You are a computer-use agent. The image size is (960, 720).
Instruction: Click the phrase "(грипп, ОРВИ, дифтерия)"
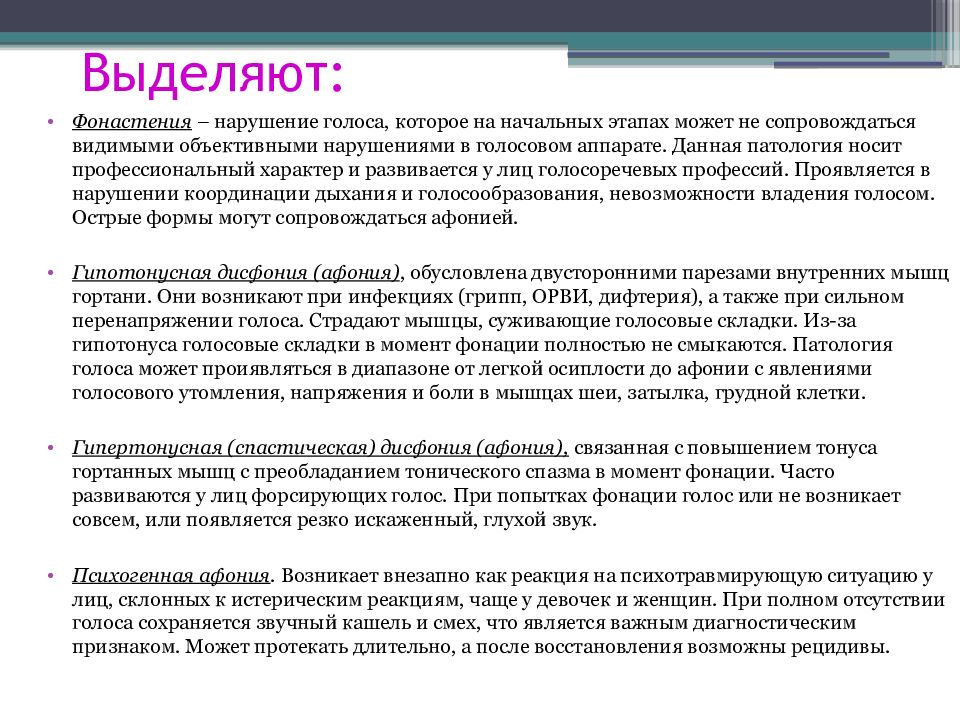[578, 297]
